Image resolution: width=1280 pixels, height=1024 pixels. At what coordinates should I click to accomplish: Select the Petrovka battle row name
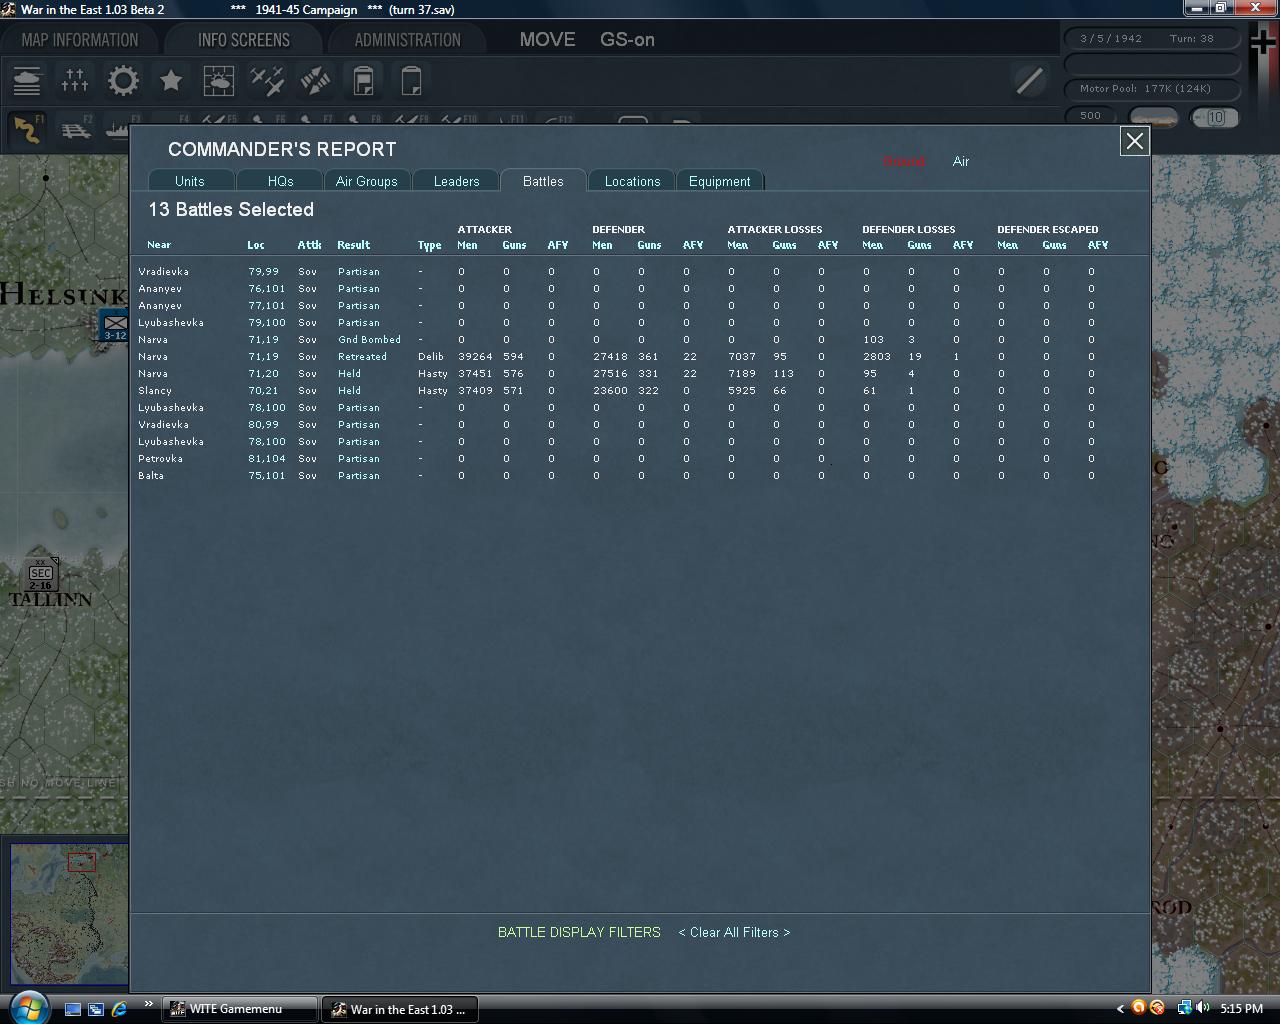coord(160,459)
